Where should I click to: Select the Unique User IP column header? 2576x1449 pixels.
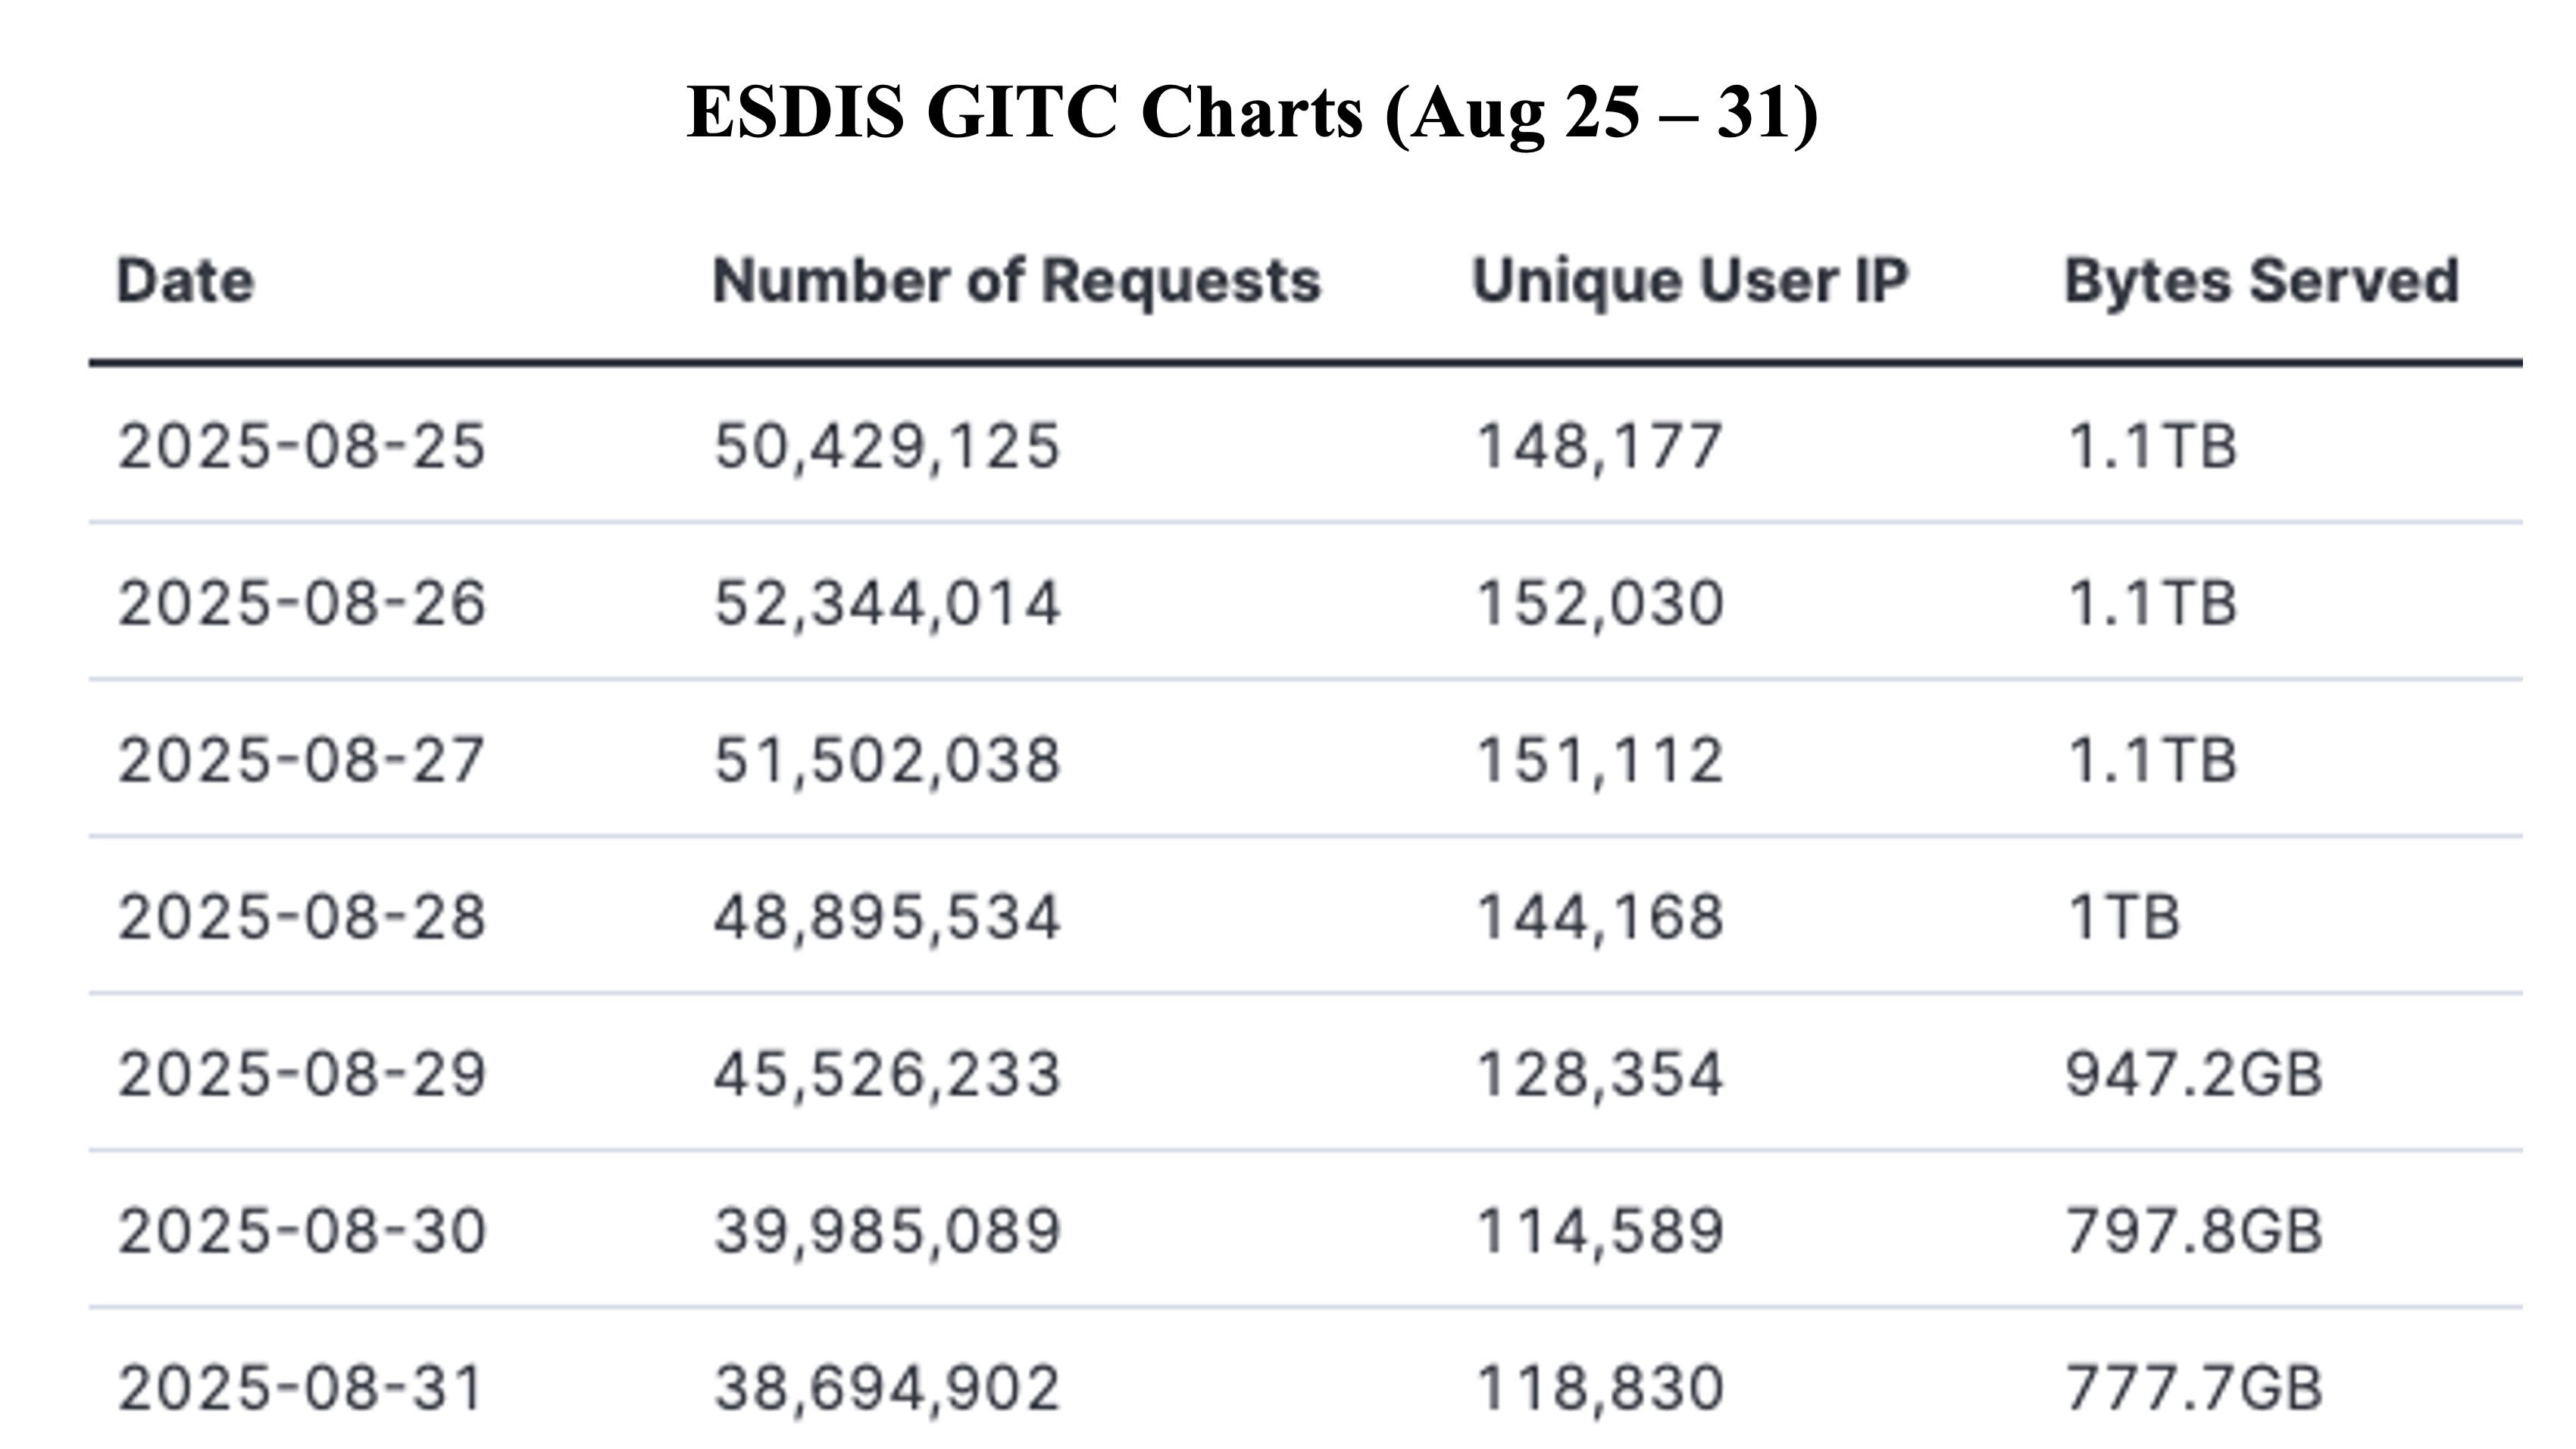click(1690, 281)
